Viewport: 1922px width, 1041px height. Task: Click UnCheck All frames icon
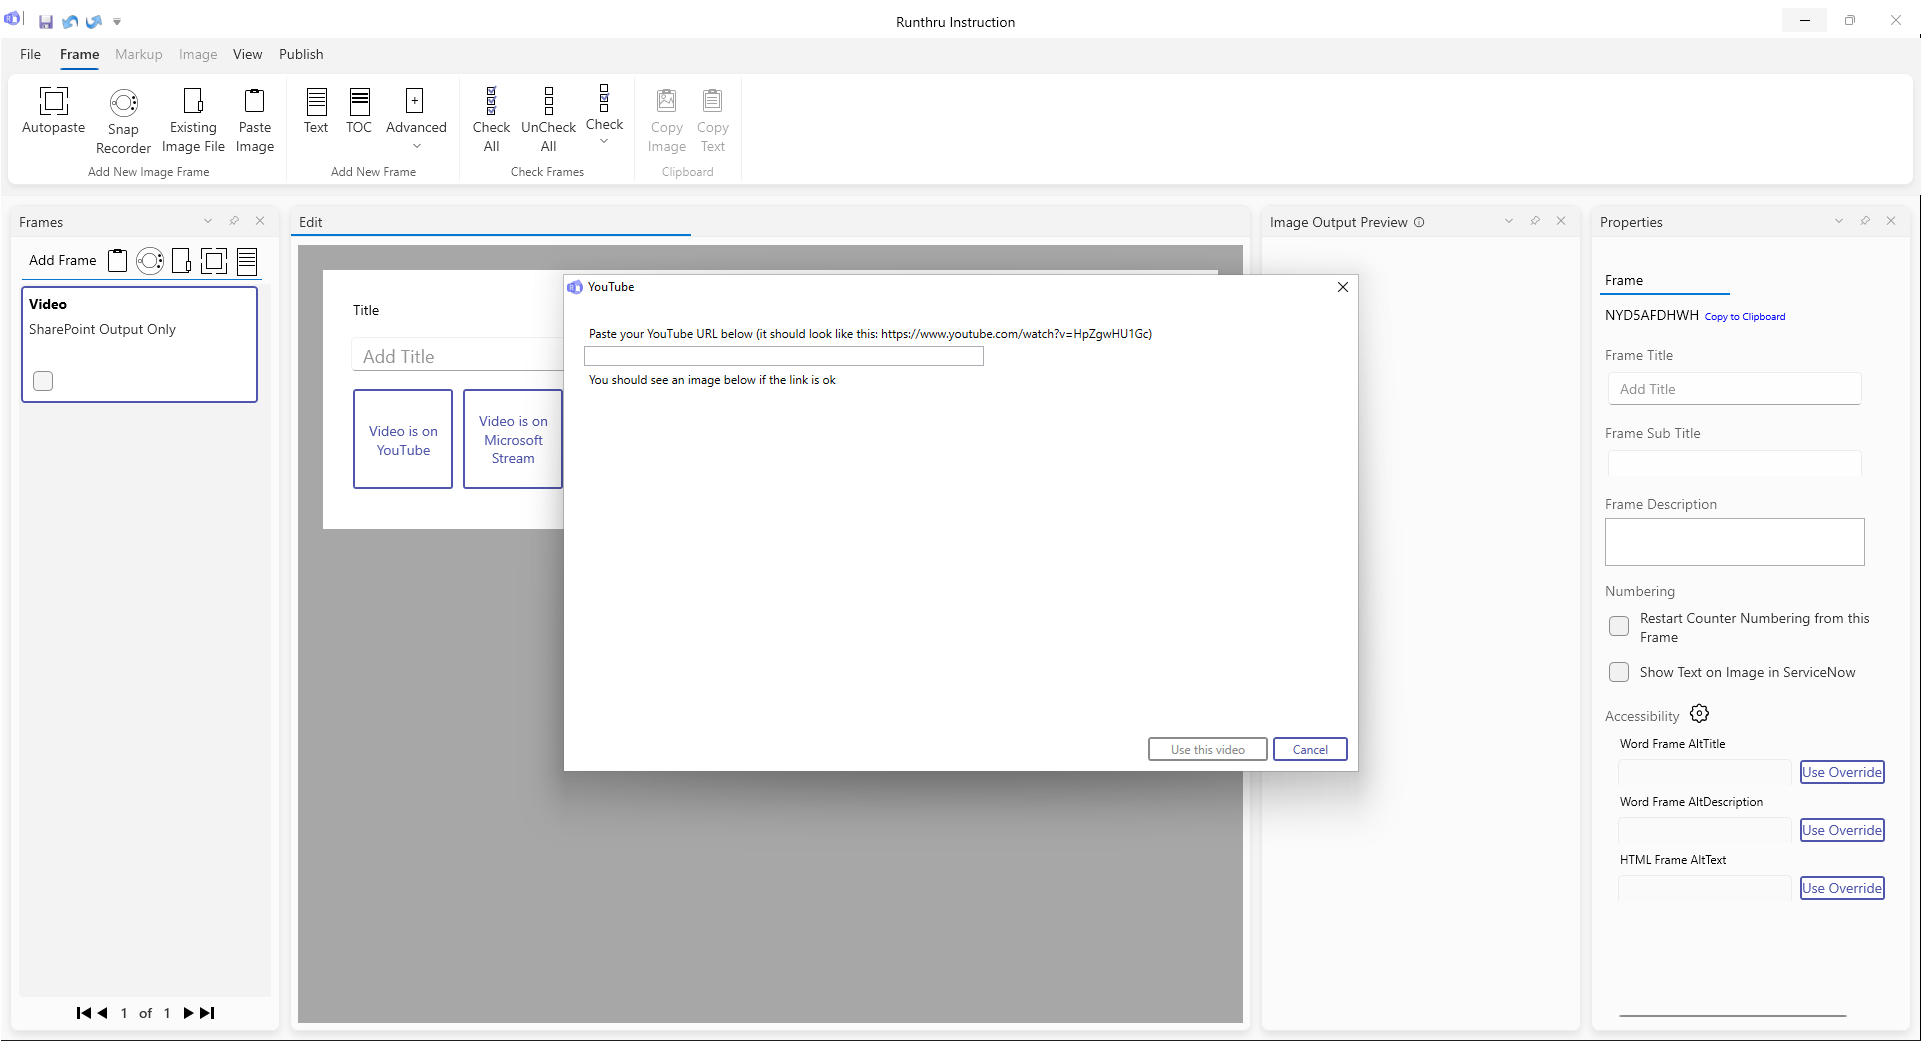548,101
